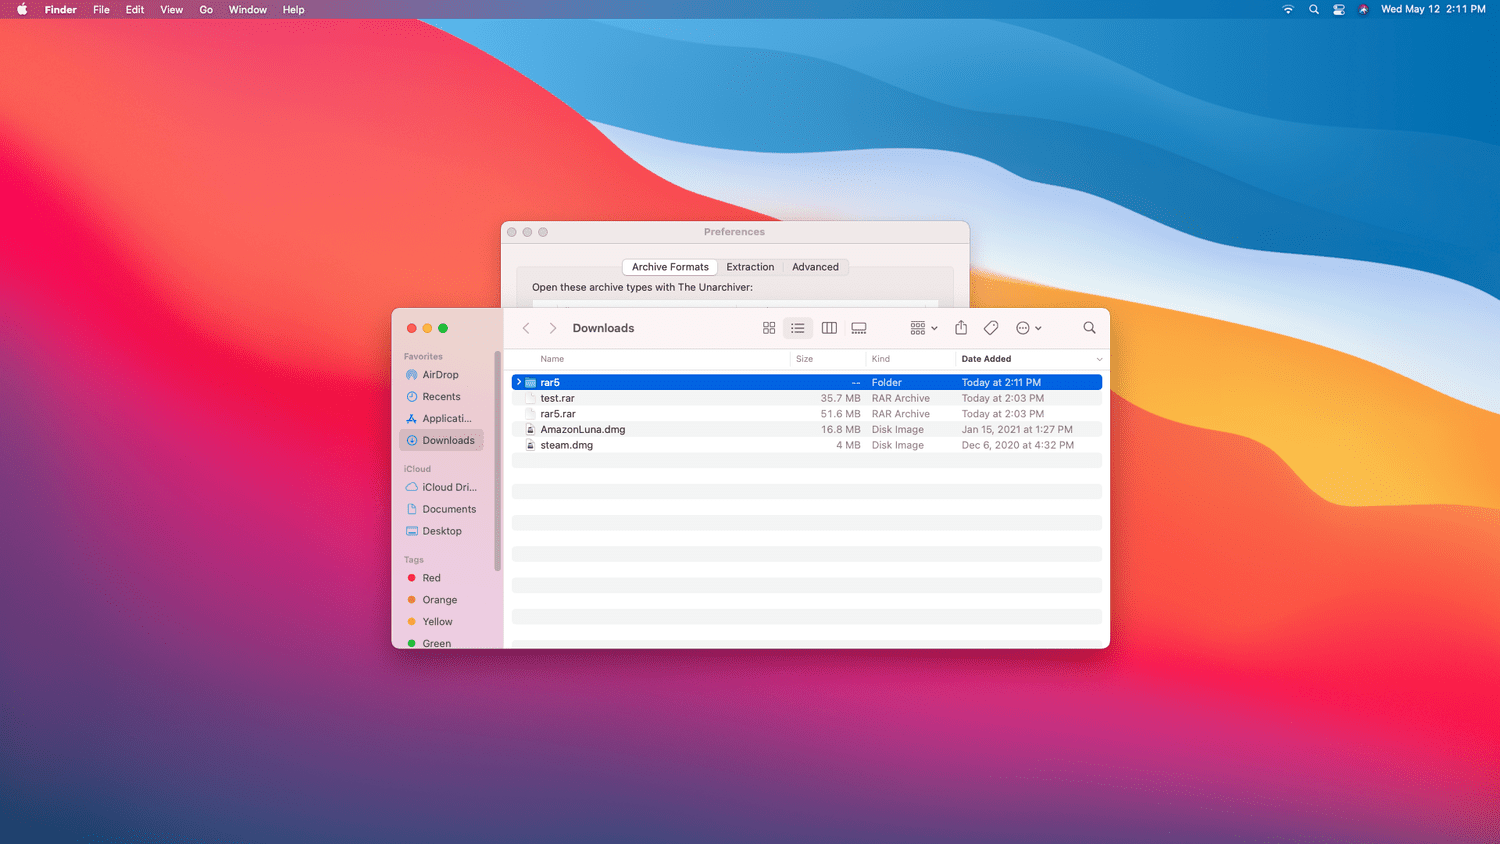The image size is (1500, 844).
Task: Open Spotlight search in menu bar
Action: click(x=1314, y=10)
